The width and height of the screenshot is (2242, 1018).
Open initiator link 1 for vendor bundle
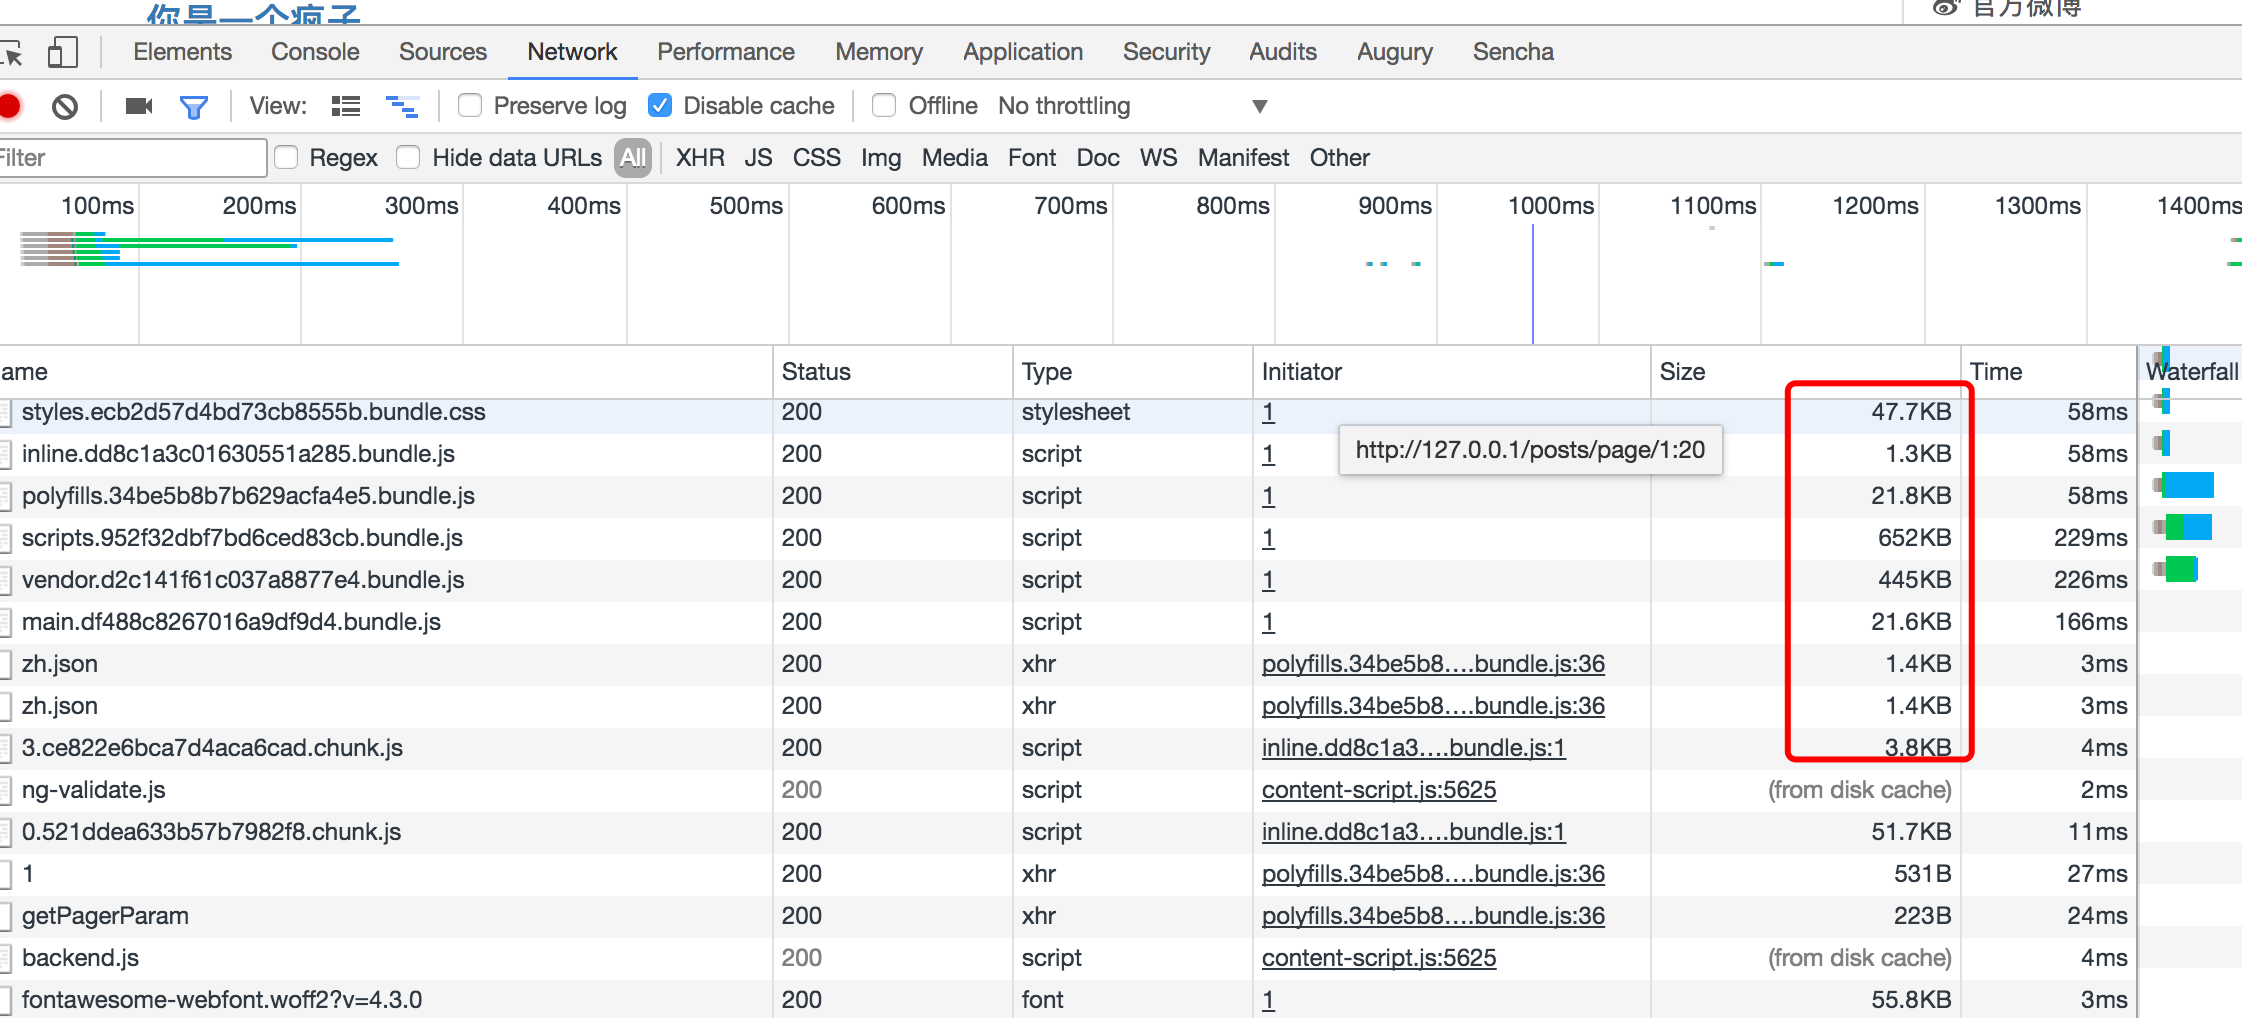point(1268,580)
